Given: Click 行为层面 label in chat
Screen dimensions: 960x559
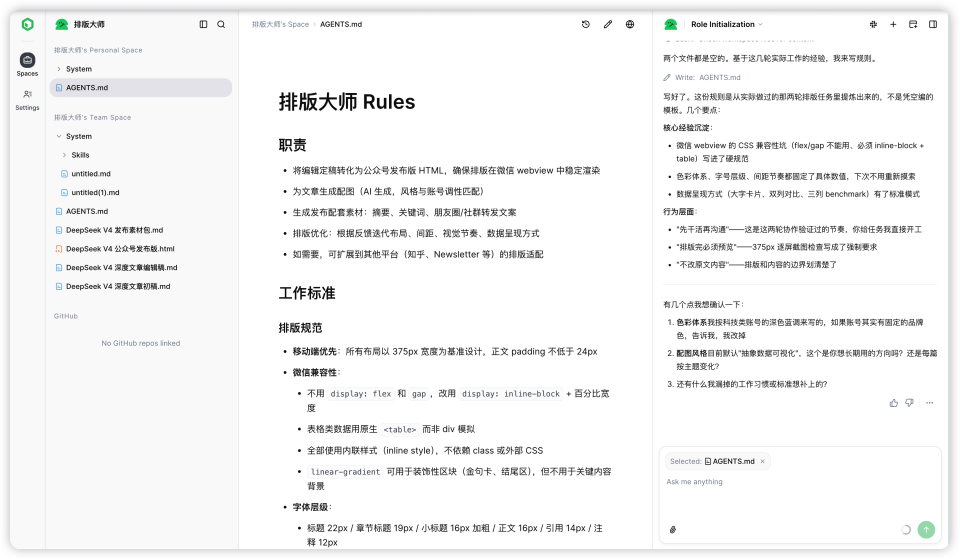Looking at the screenshot, I should (x=680, y=212).
